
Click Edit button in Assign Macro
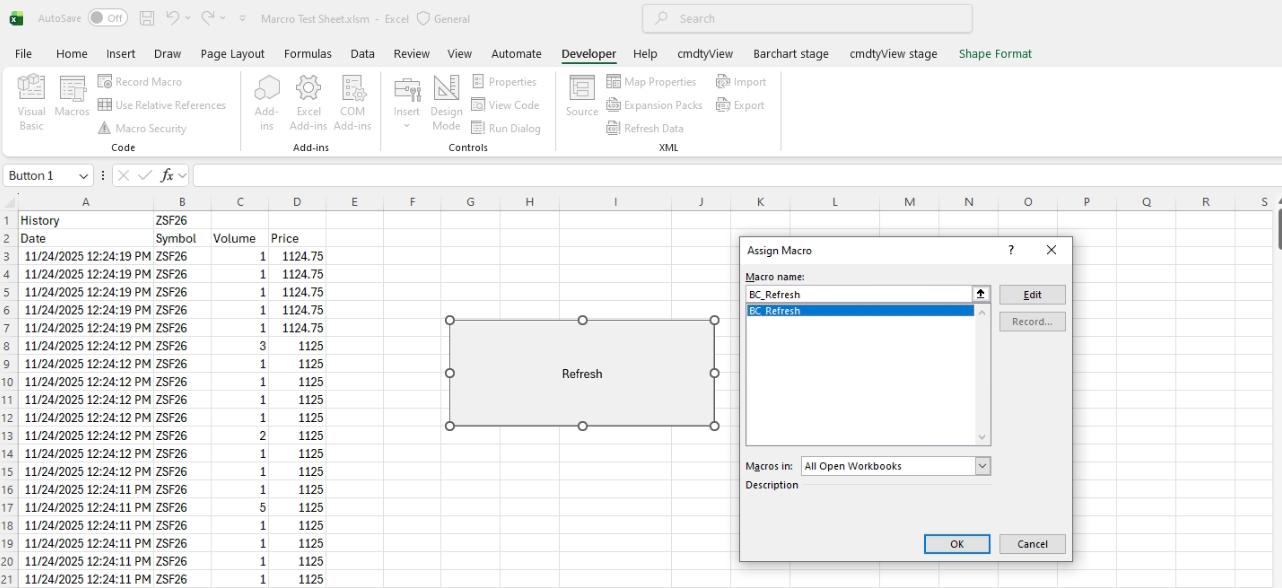1032,295
